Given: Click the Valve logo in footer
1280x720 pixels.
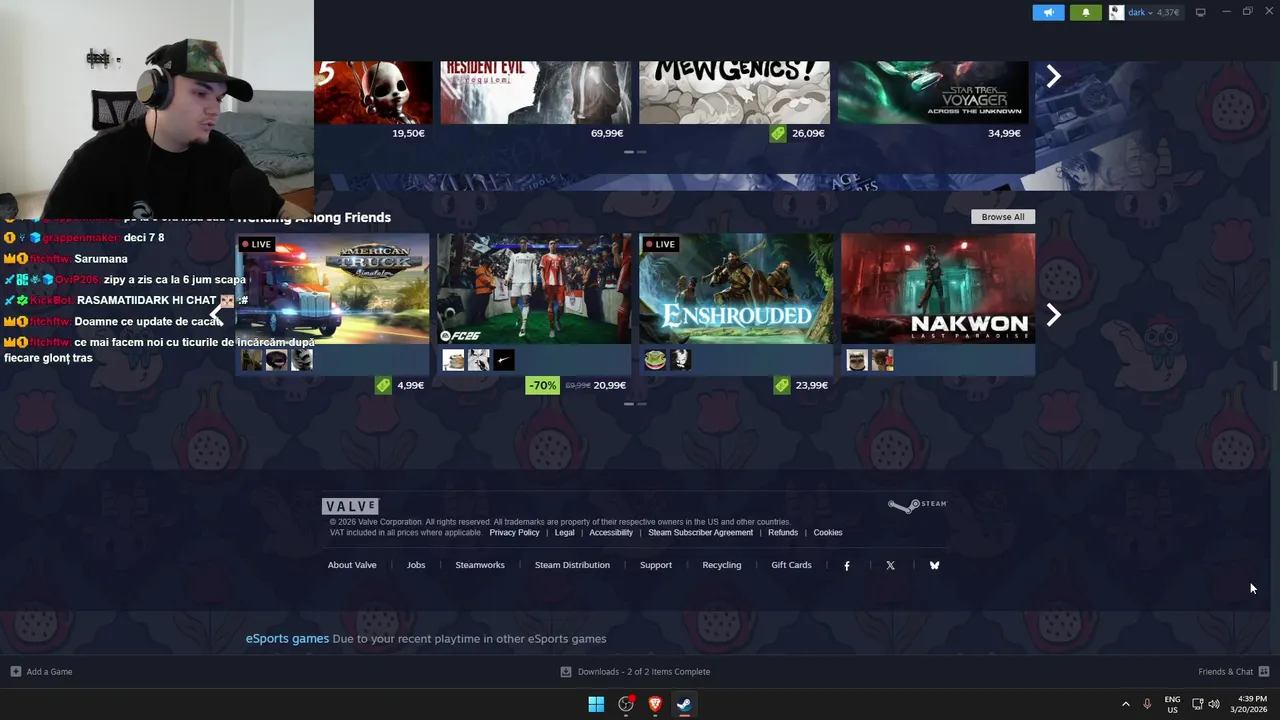Looking at the screenshot, I should [x=350, y=506].
